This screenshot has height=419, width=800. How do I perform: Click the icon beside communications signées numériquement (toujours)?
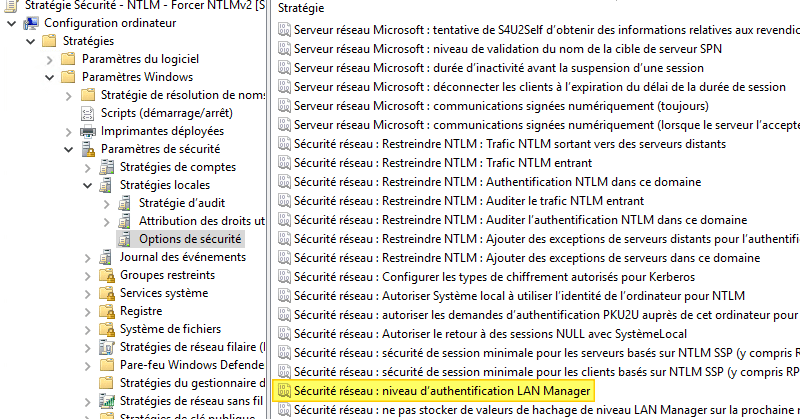284,106
